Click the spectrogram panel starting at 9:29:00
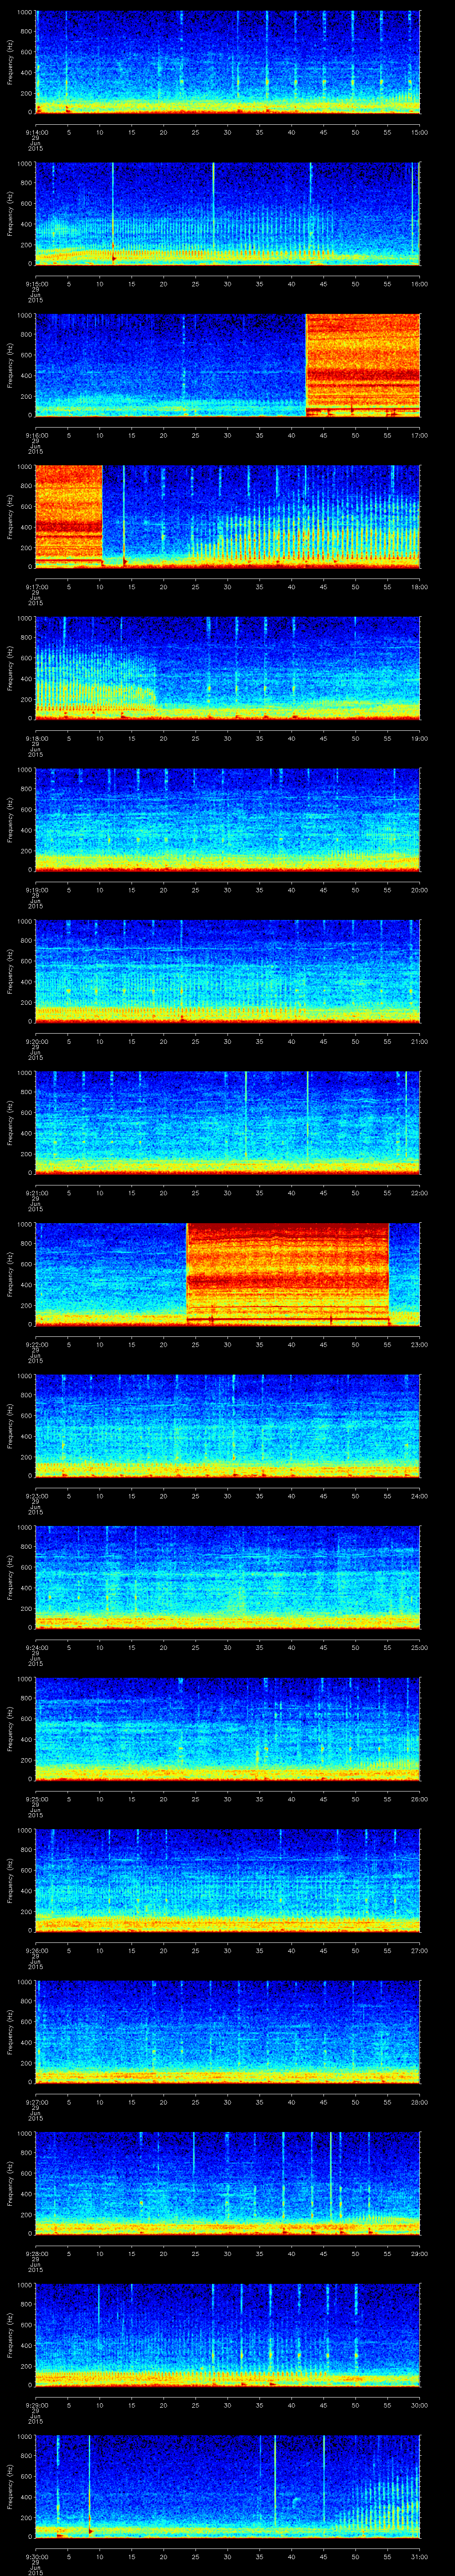This screenshot has height=2576, width=455. pos(227,2335)
